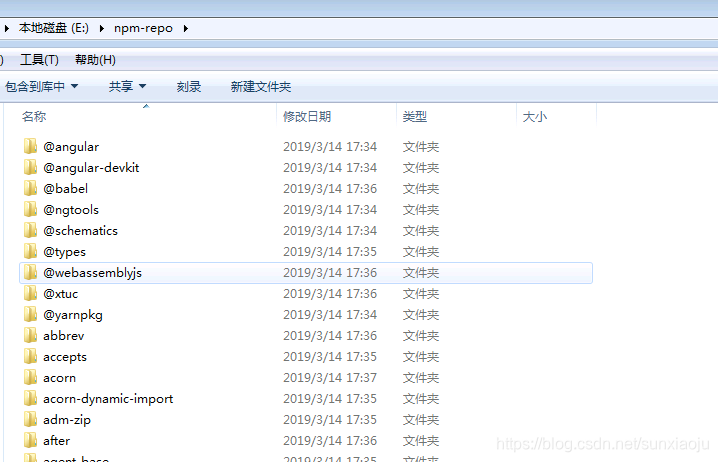Select the accepts folder name

pos(65,357)
